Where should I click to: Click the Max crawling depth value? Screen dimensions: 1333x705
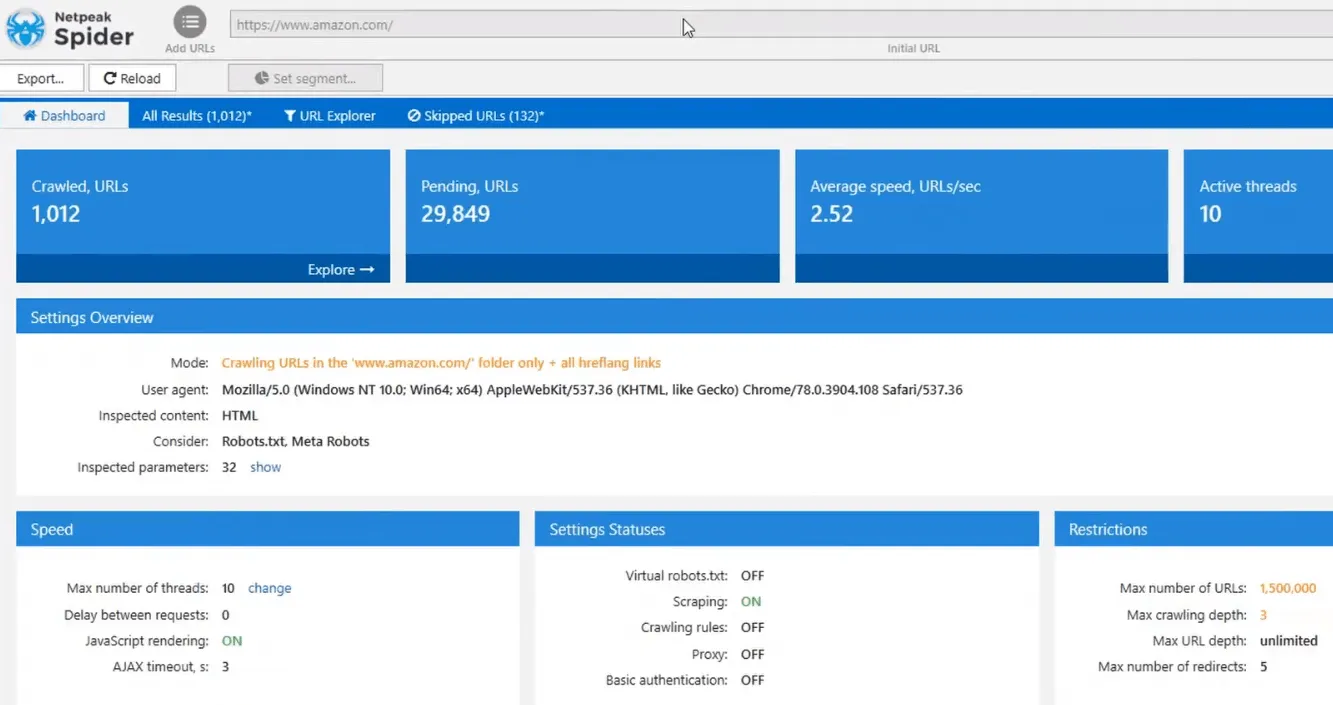click(x=1264, y=615)
